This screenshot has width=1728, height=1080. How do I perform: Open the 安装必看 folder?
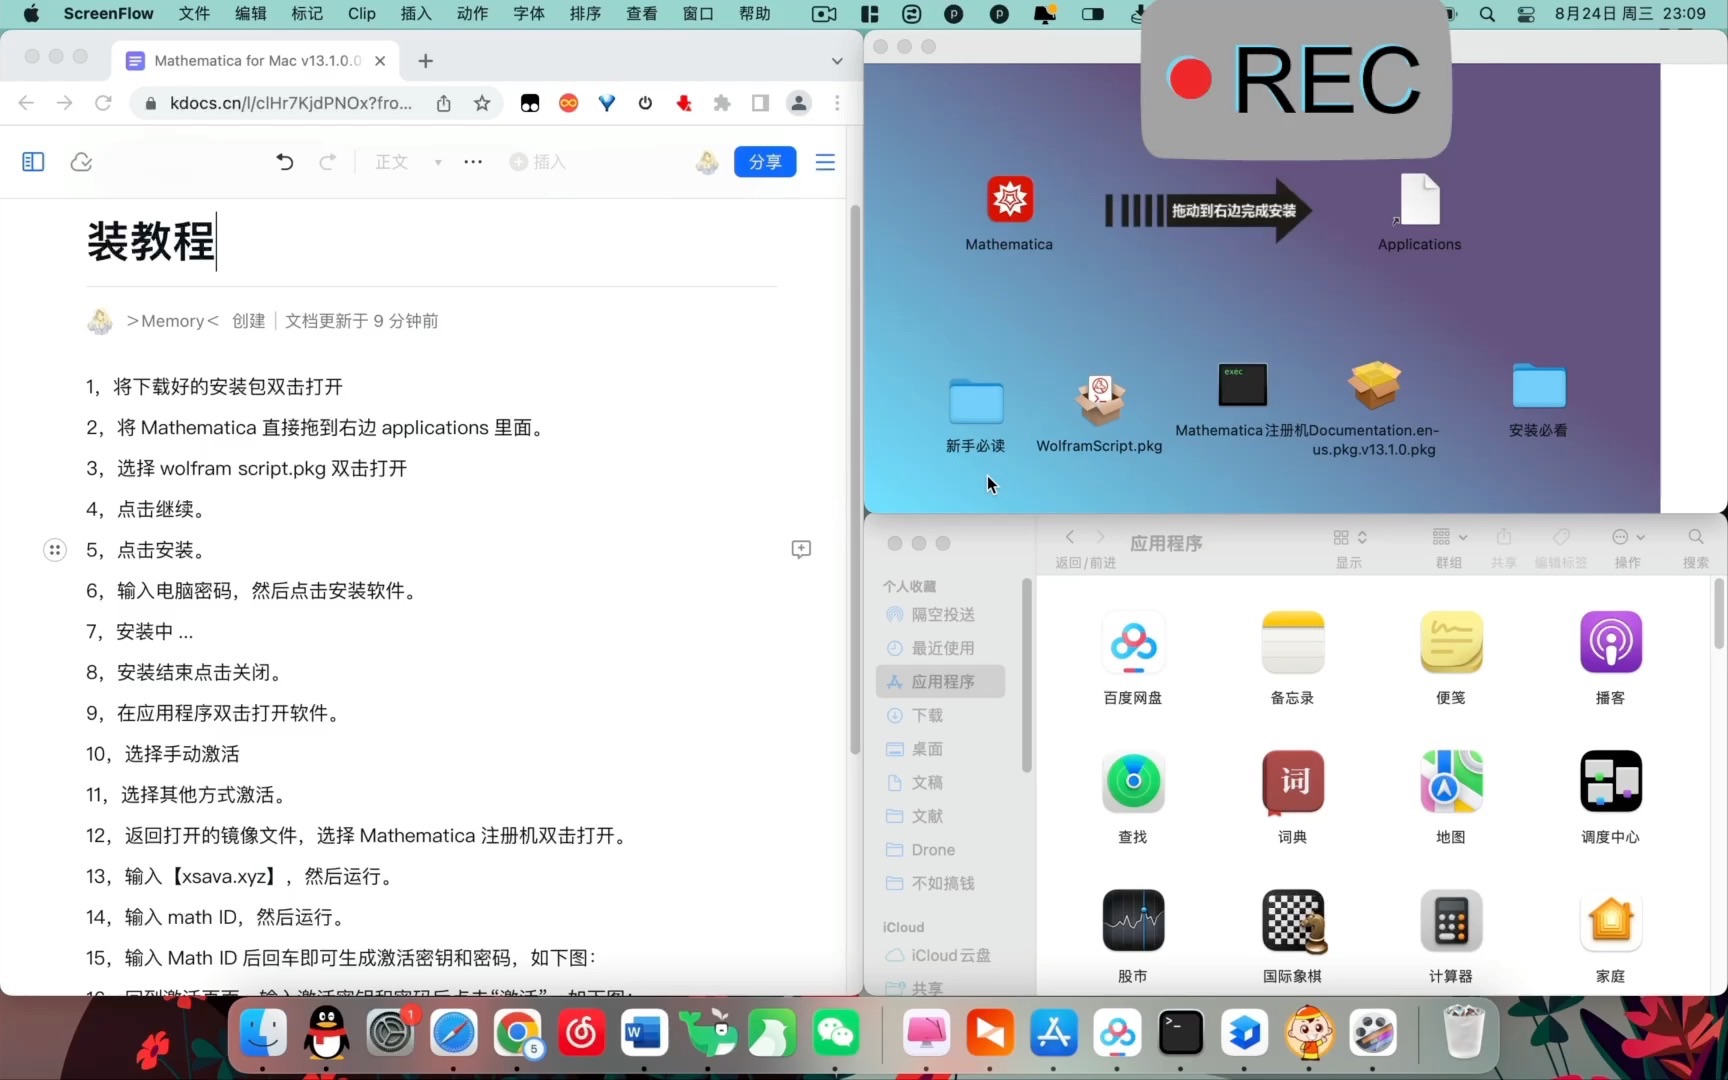tap(1538, 385)
